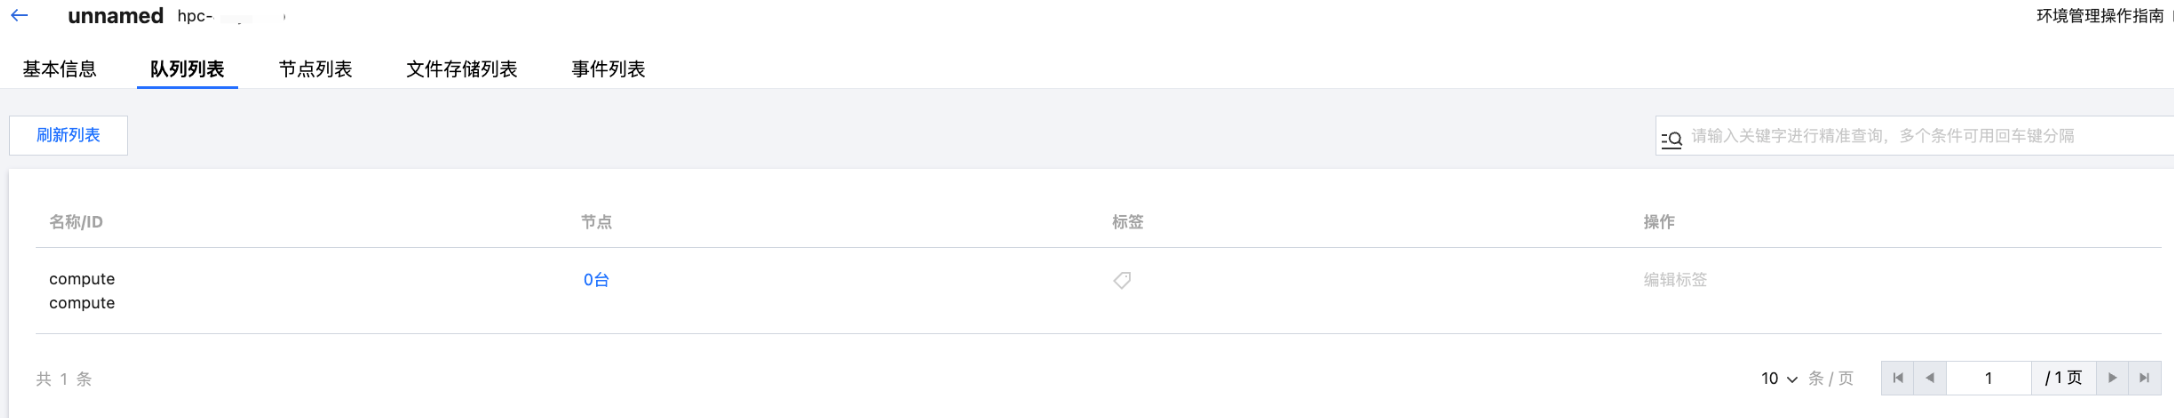Viewport: 2174px width, 418px height.
Task: Go to the next page
Action: click(x=2112, y=378)
